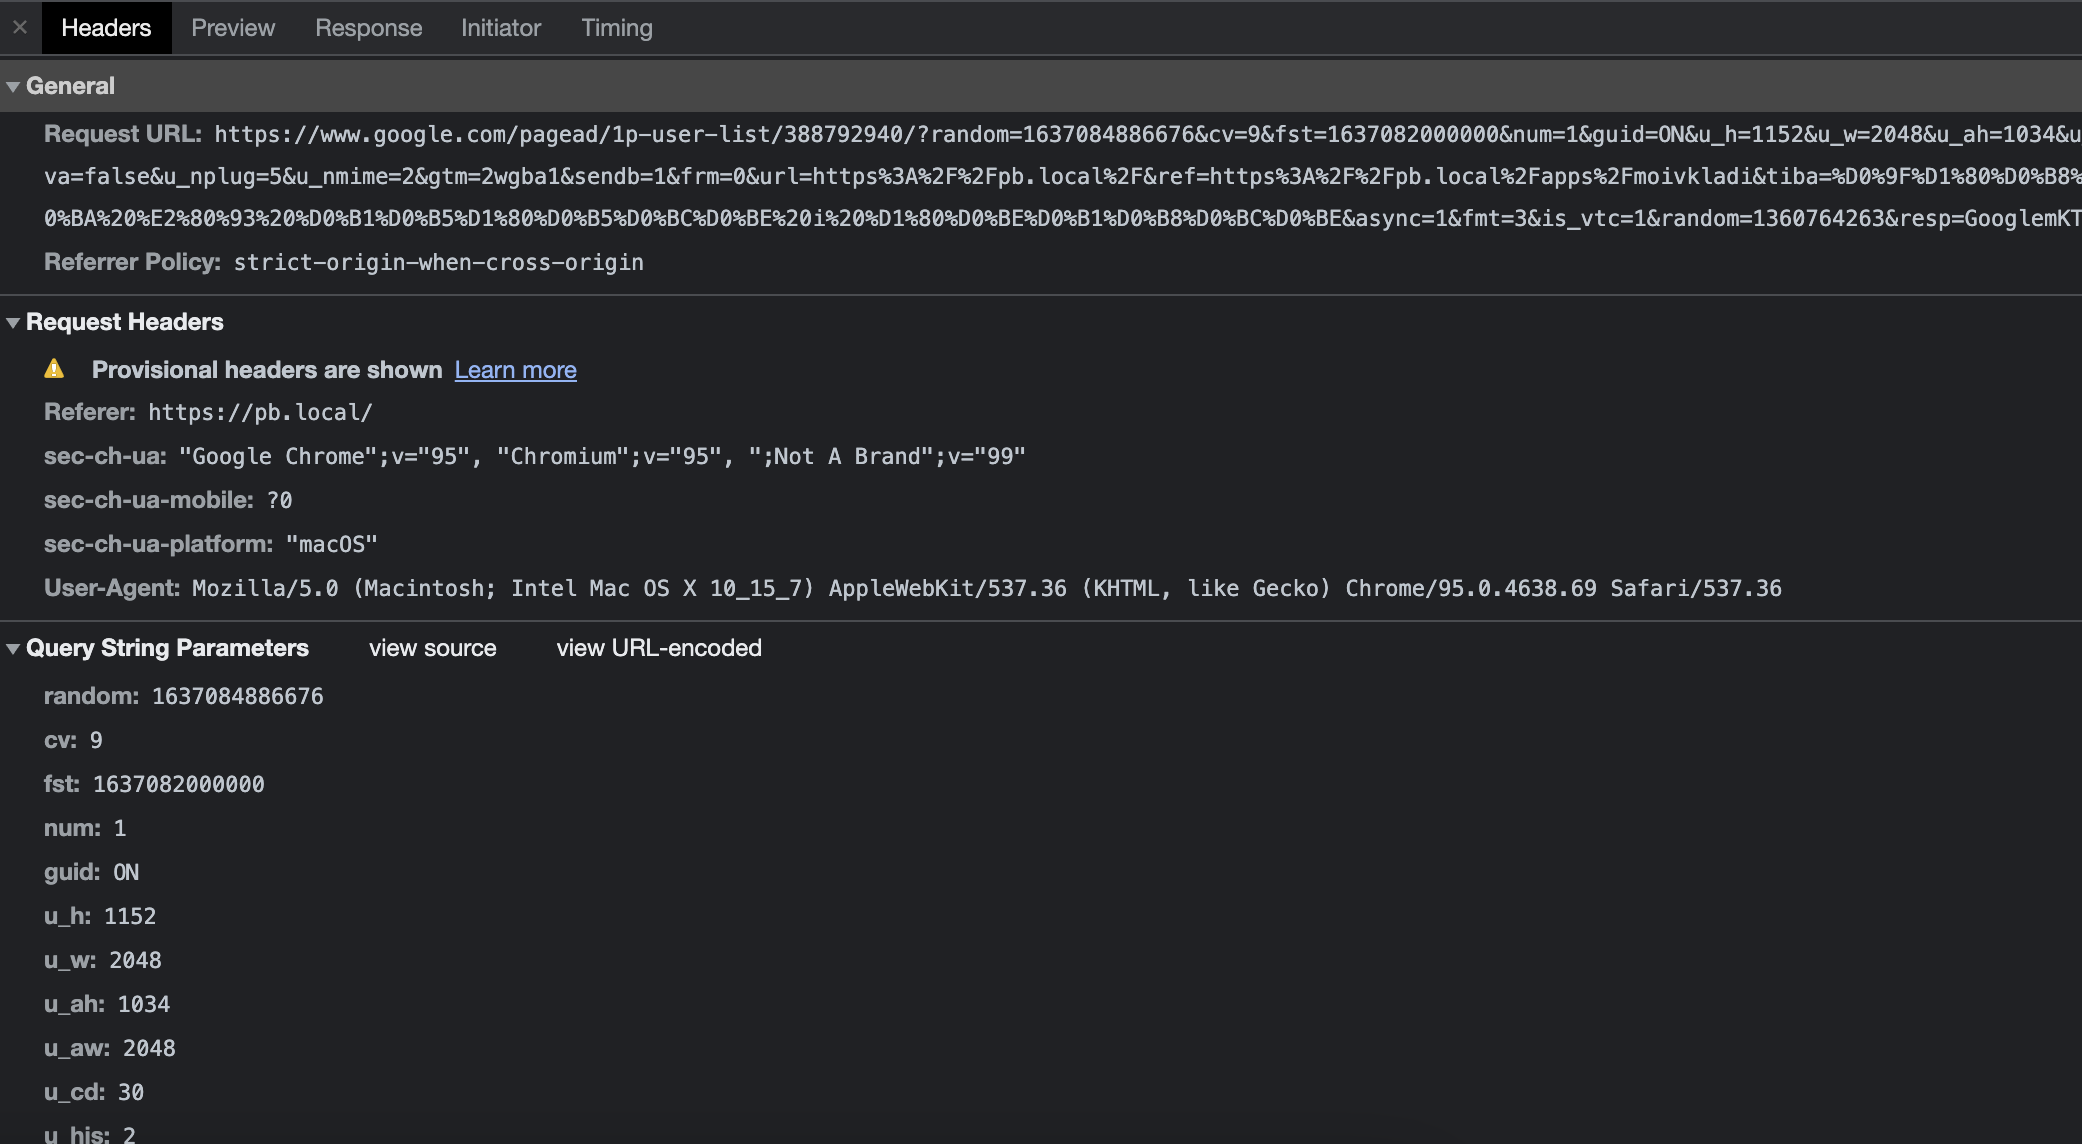This screenshot has width=2082, height=1144.
Task: Click the General section disclosure triangle
Action: pyautogui.click(x=11, y=86)
